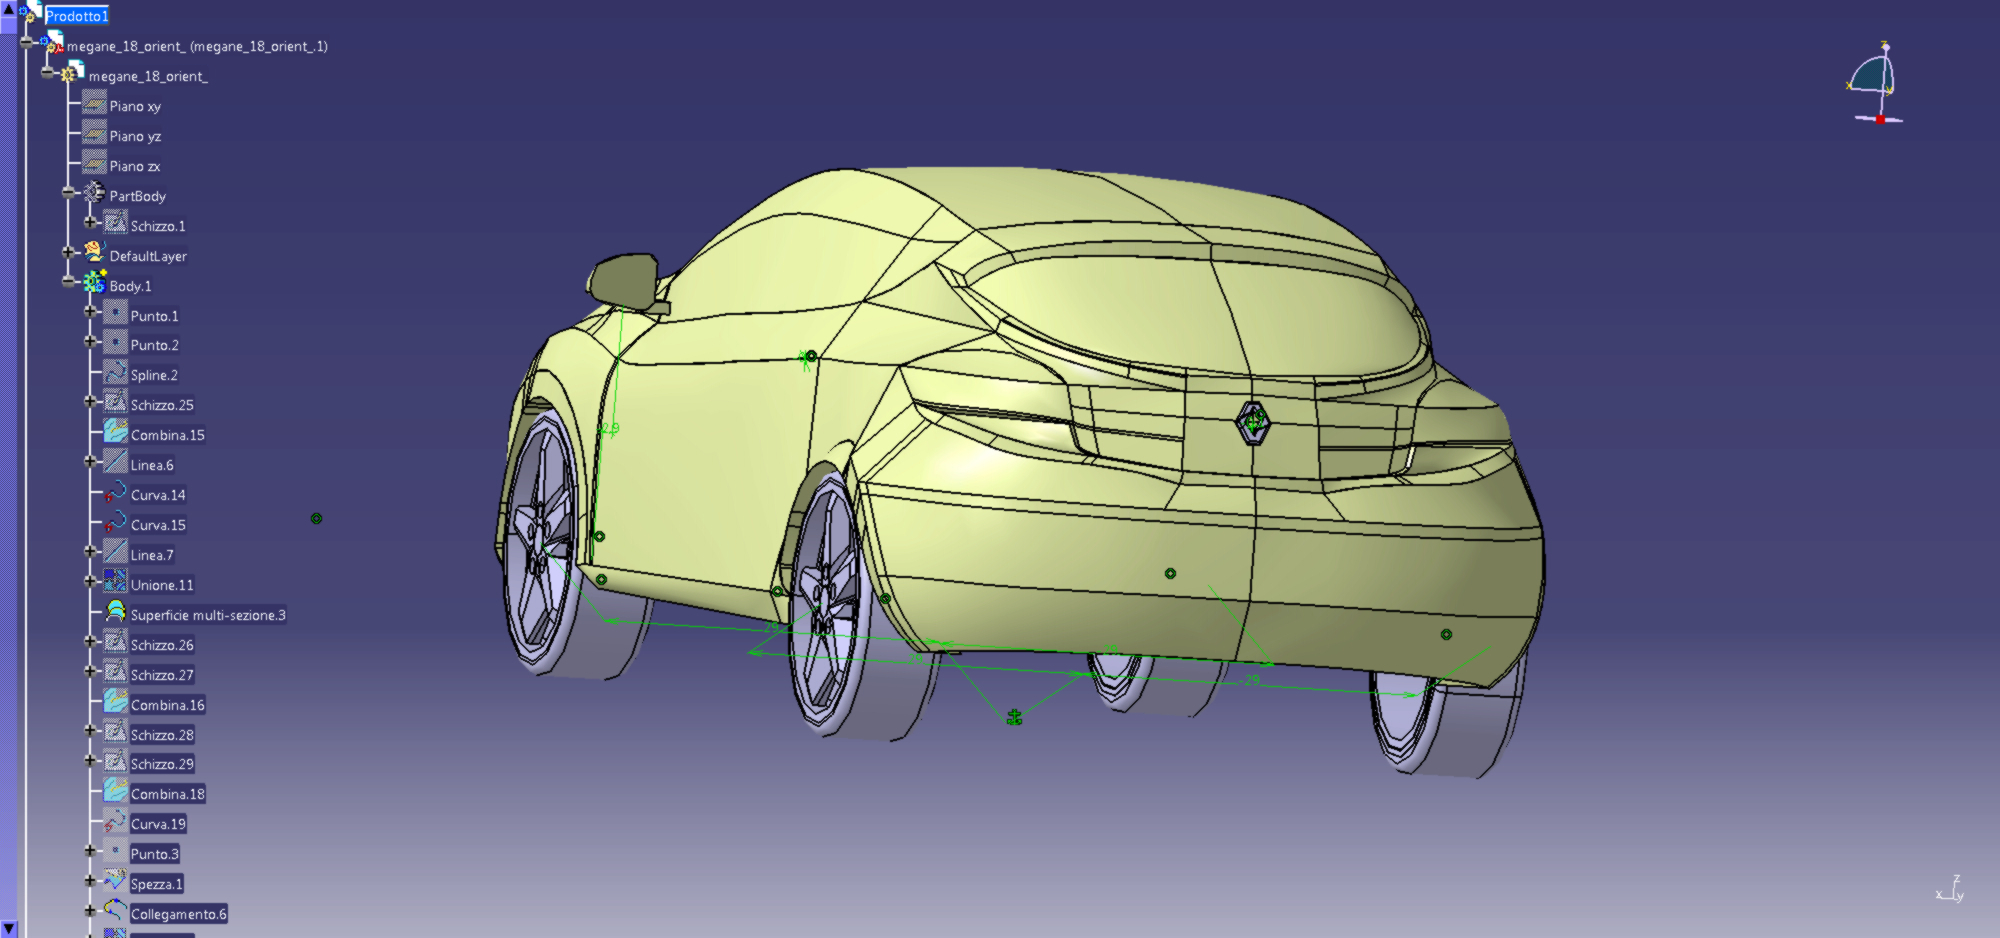The height and width of the screenshot is (938, 2000).
Task: Collapse the PartBody node
Action: click(x=69, y=192)
